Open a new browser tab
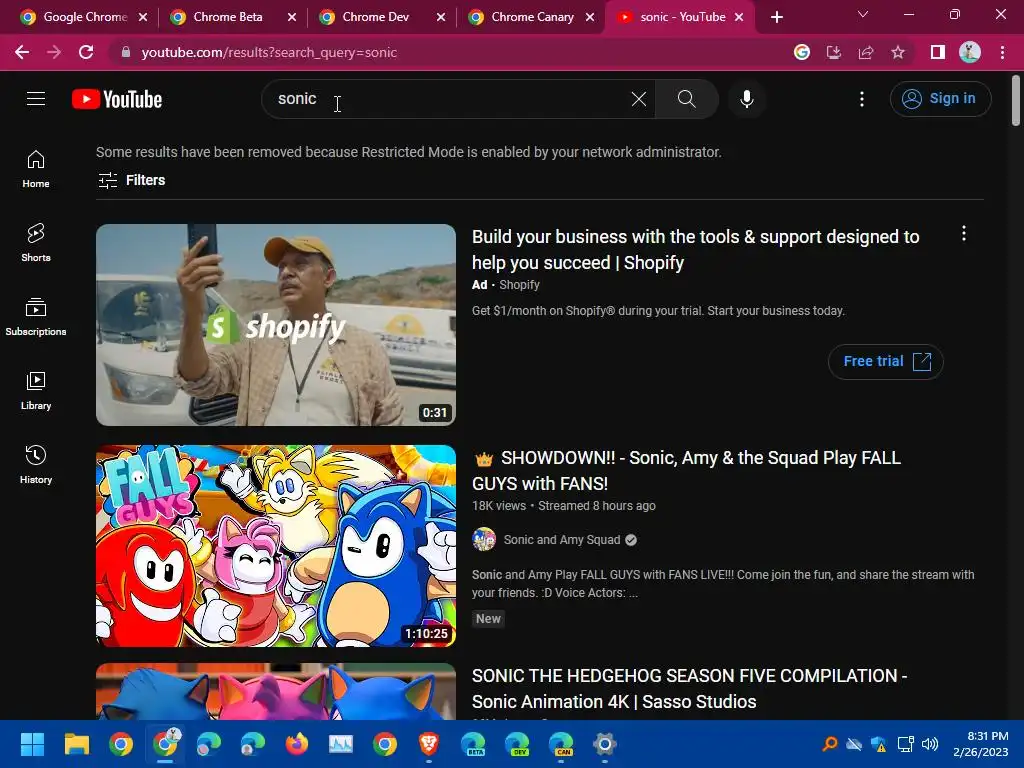Screen dimensions: 1024x768 pos(776,17)
